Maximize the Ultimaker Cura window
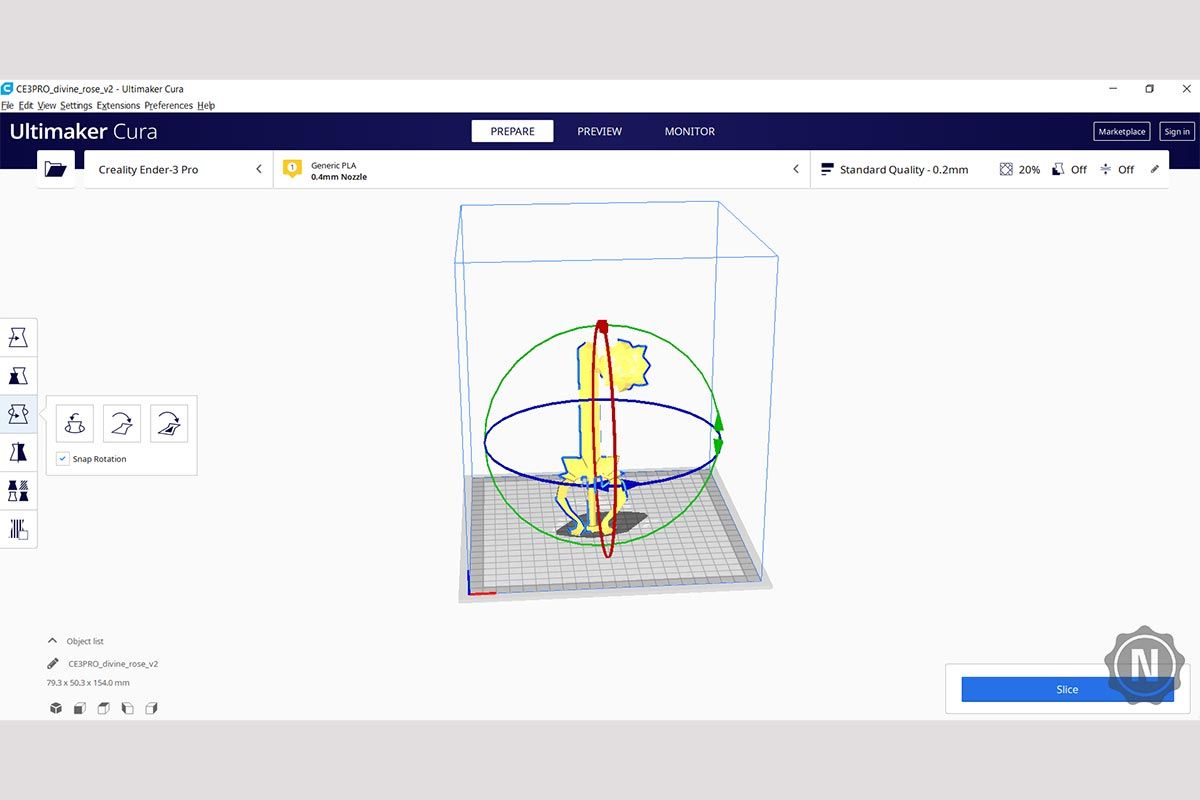Screen dimensions: 1200x800 point(1150,89)
